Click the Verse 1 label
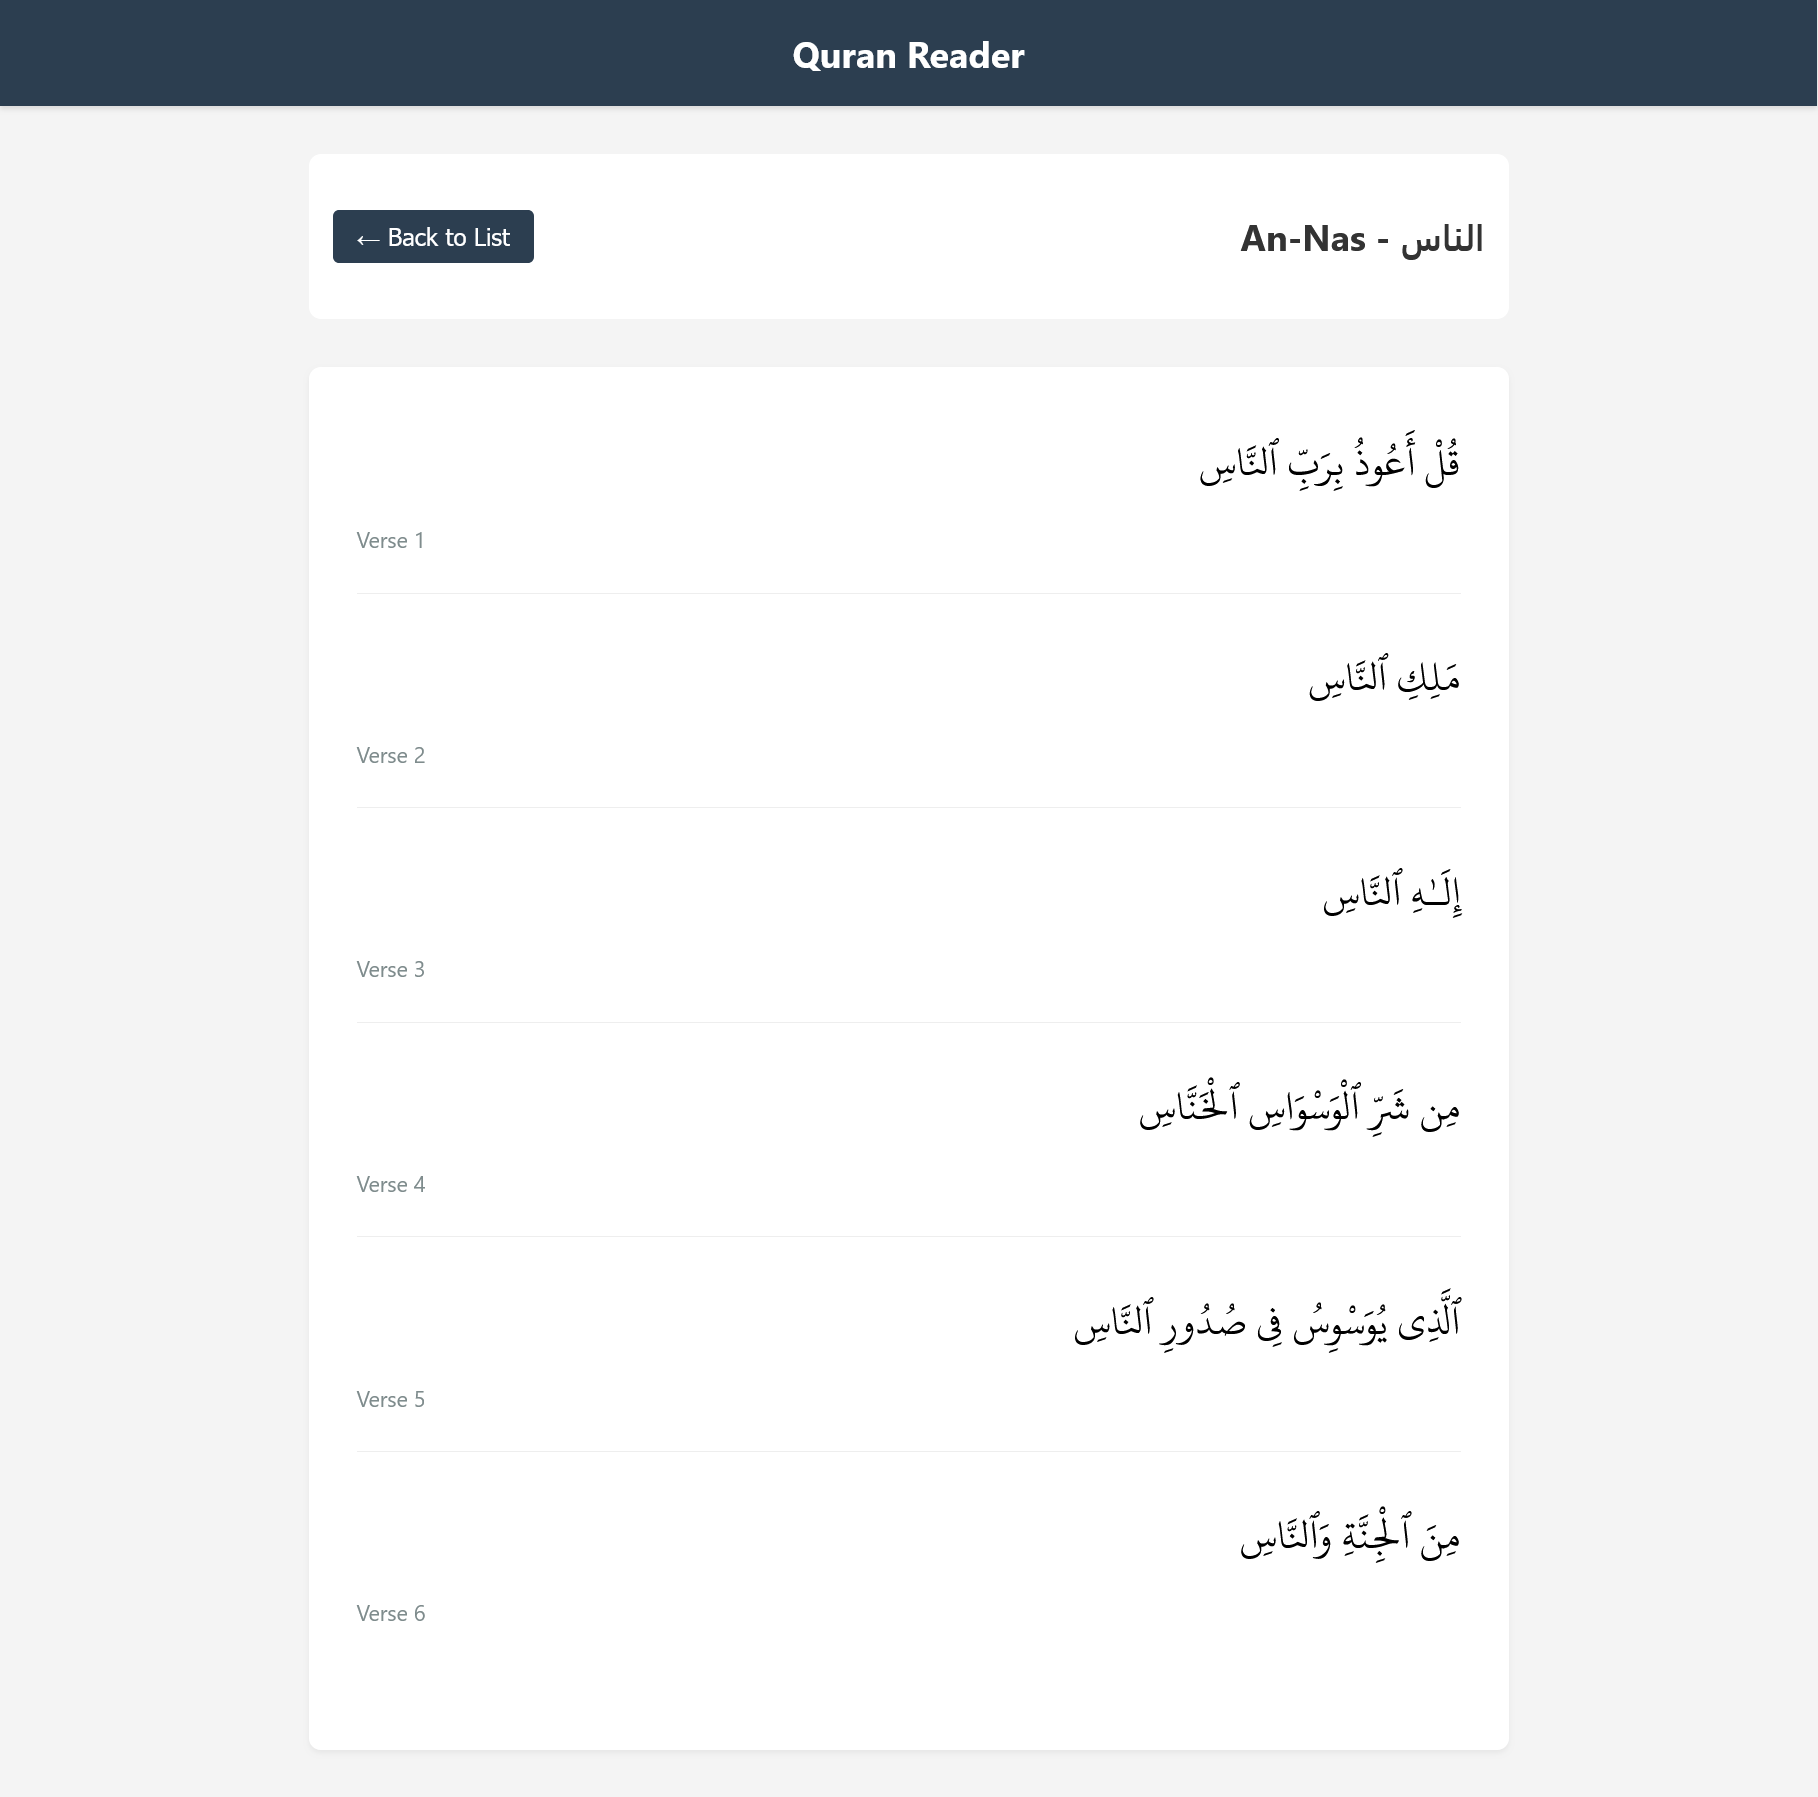This screenshot has height=1797, width=1818. (x=391, y=541)
